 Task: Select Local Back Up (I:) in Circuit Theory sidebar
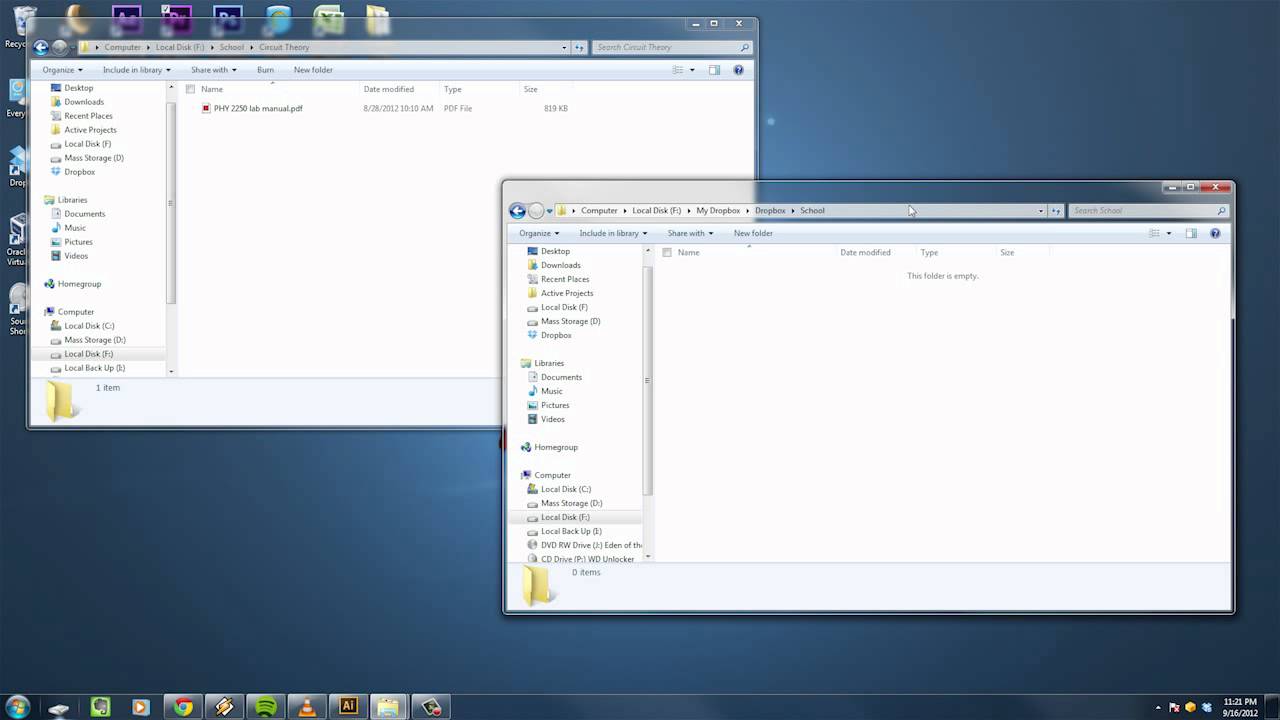point(94,368)
